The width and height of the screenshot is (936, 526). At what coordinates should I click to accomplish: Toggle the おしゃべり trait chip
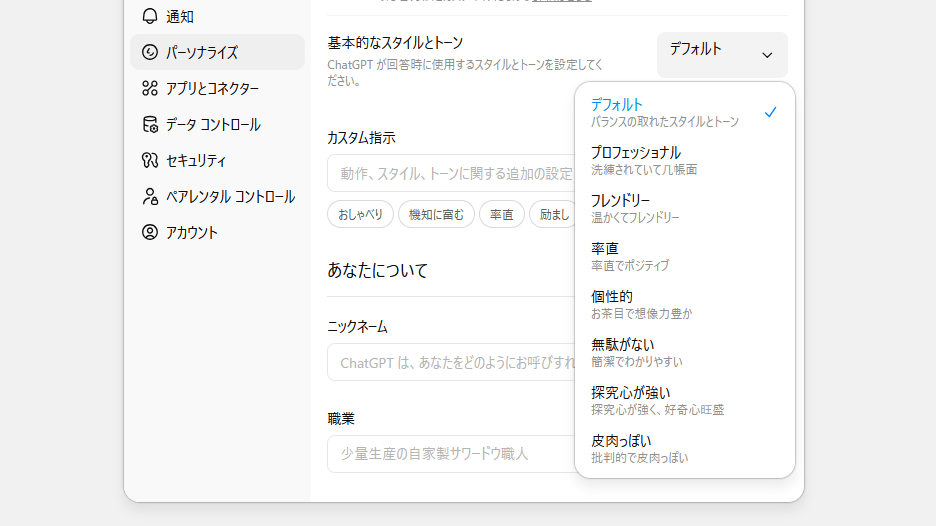tap(360, 214)
